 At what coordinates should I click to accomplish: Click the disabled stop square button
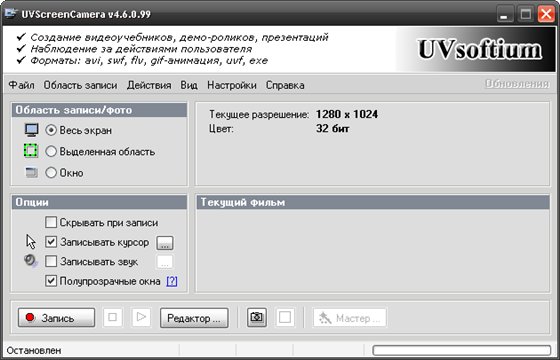click(112, 317)
